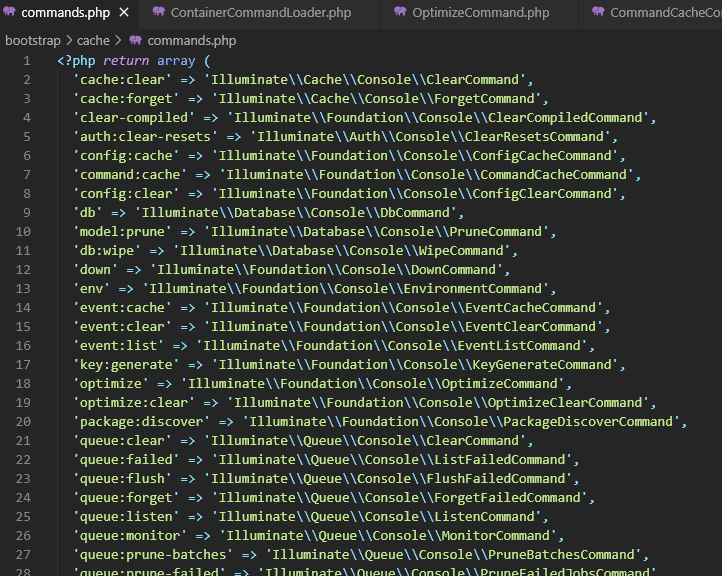The image size is (722, 576).
Task: Click the WipeCommand class string
Action: click(x=342, y=251)
